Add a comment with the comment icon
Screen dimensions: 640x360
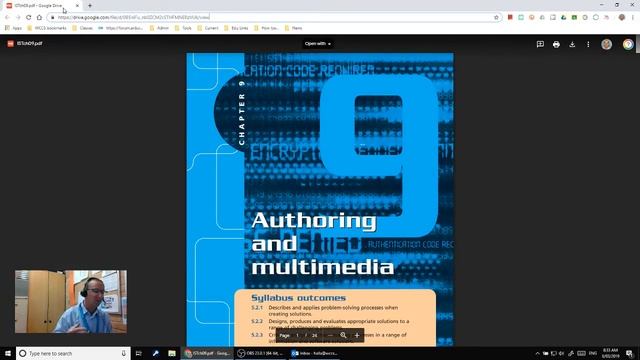pyautogui.click(x=540, y=44)
